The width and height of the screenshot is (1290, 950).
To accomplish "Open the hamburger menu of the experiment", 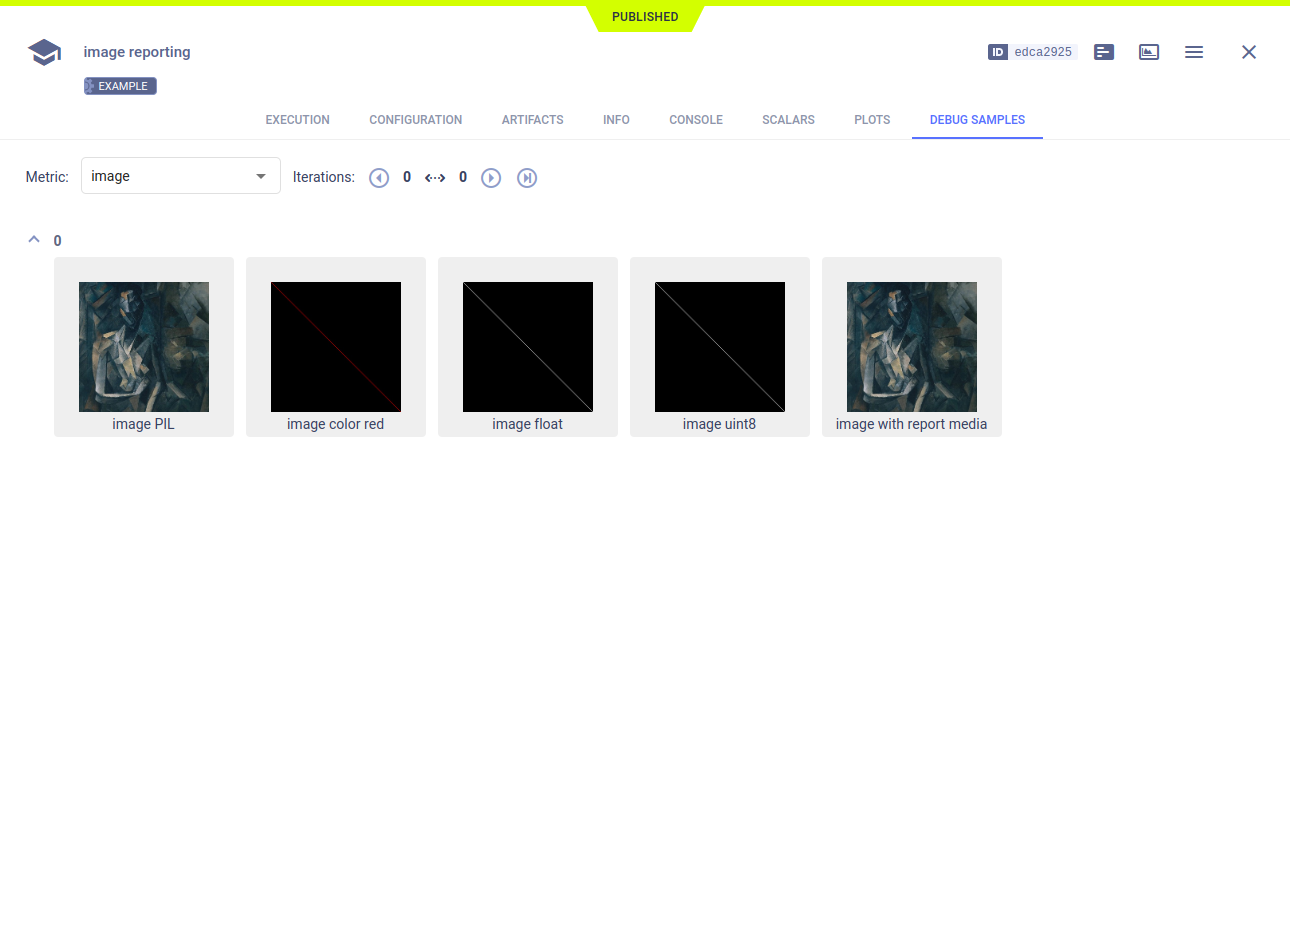I will [1193, 51].
